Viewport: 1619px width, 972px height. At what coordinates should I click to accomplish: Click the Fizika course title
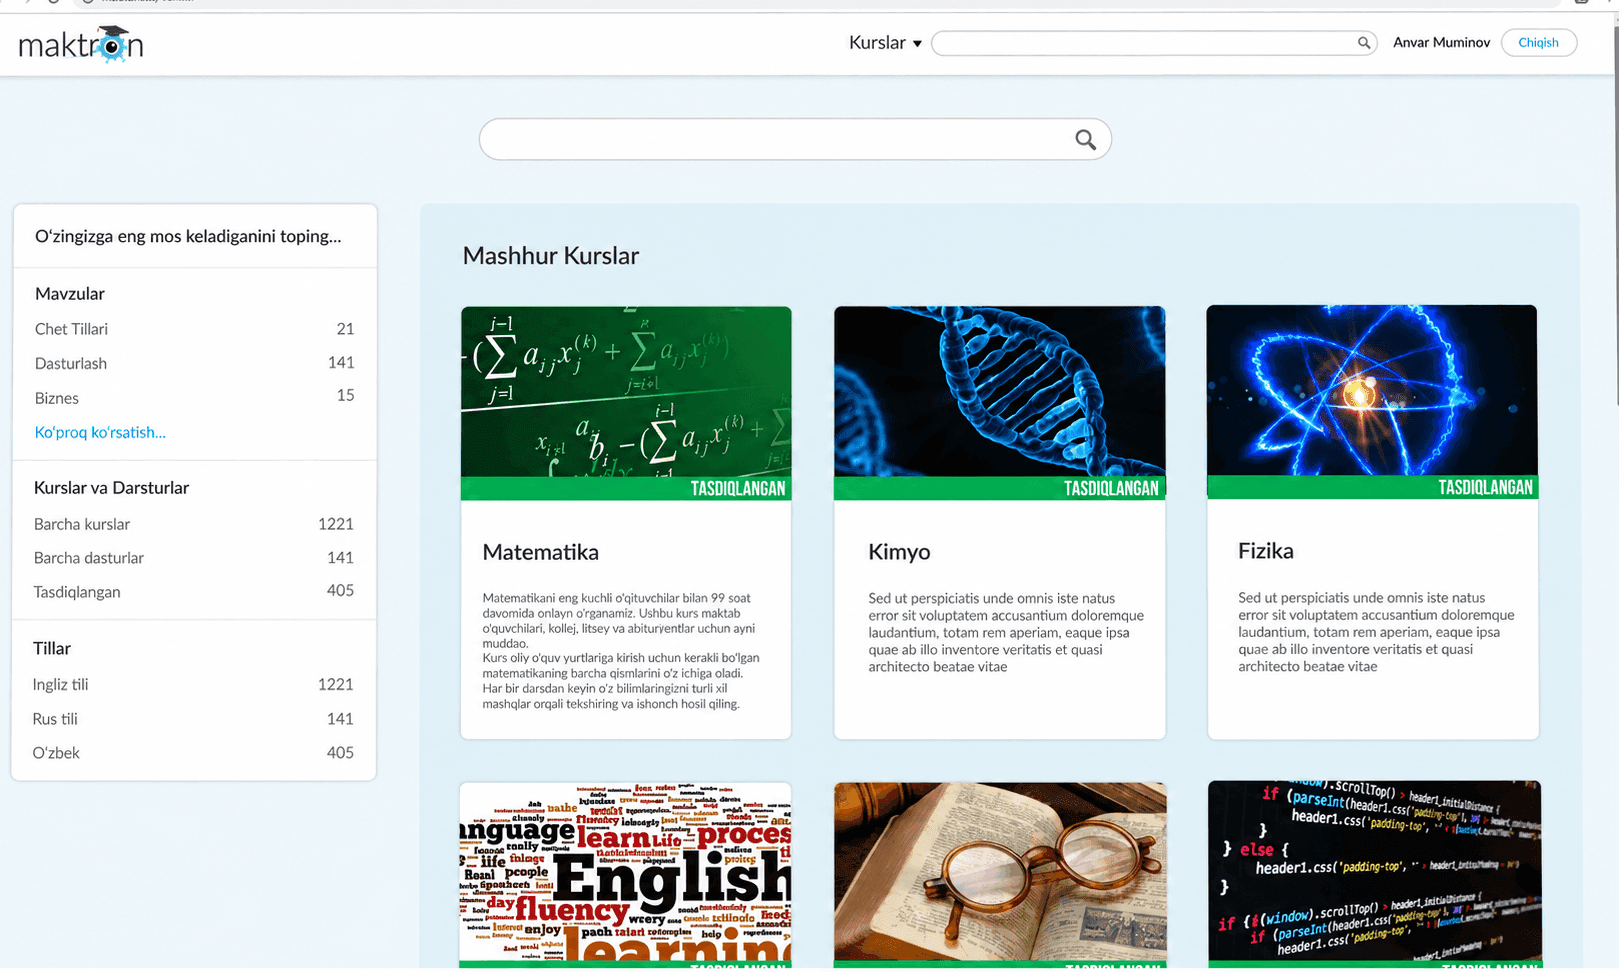[x=1266, y=551]
